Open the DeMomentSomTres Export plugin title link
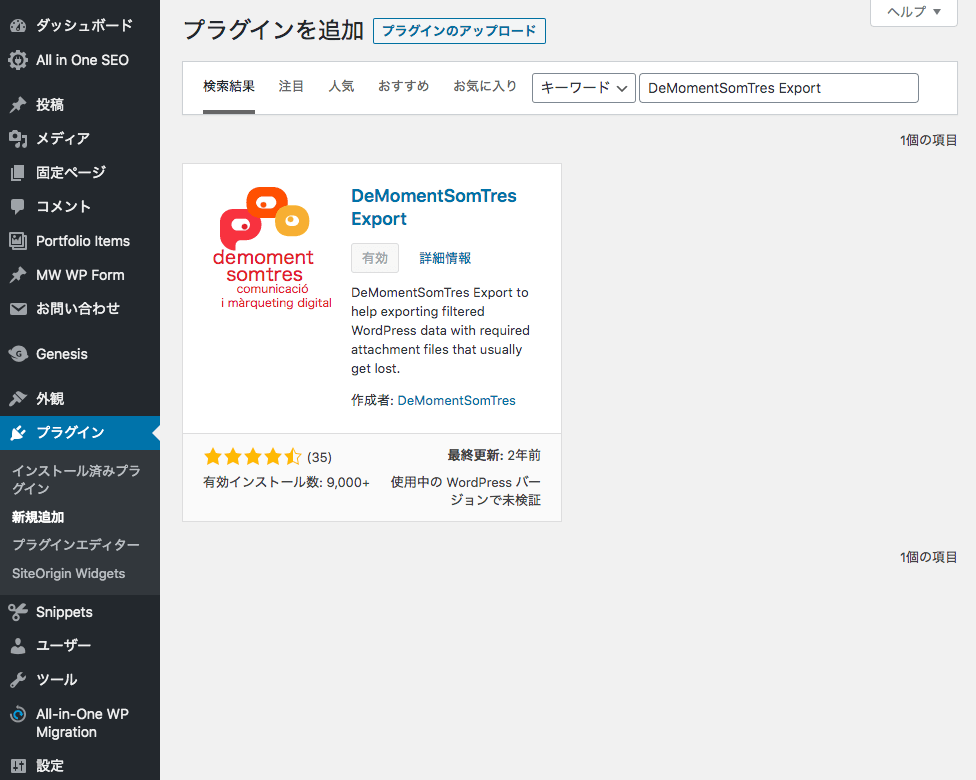Viewport: 976px width, 780px height. pyautogui.click(x=434, y=207)
